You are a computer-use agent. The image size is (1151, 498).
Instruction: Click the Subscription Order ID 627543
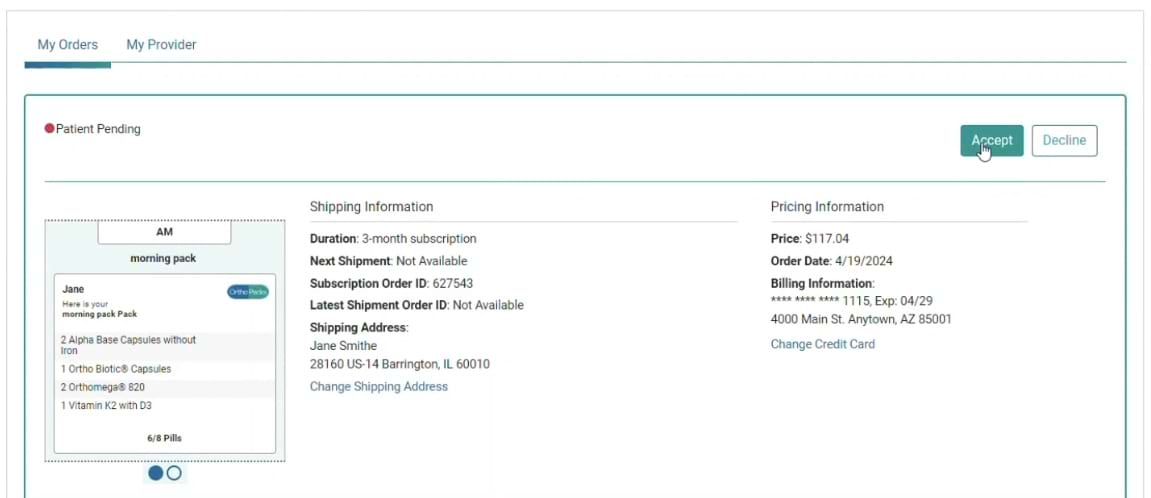[391, 283]
